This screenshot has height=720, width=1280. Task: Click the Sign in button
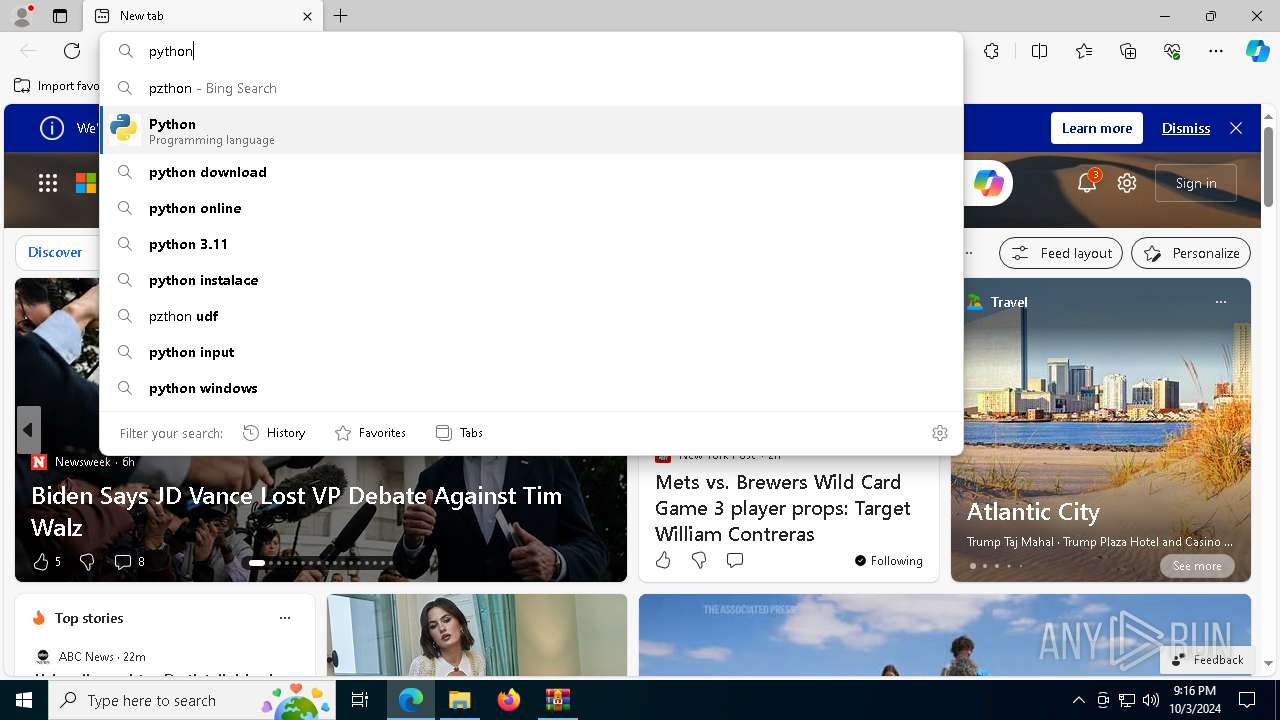1196,183
